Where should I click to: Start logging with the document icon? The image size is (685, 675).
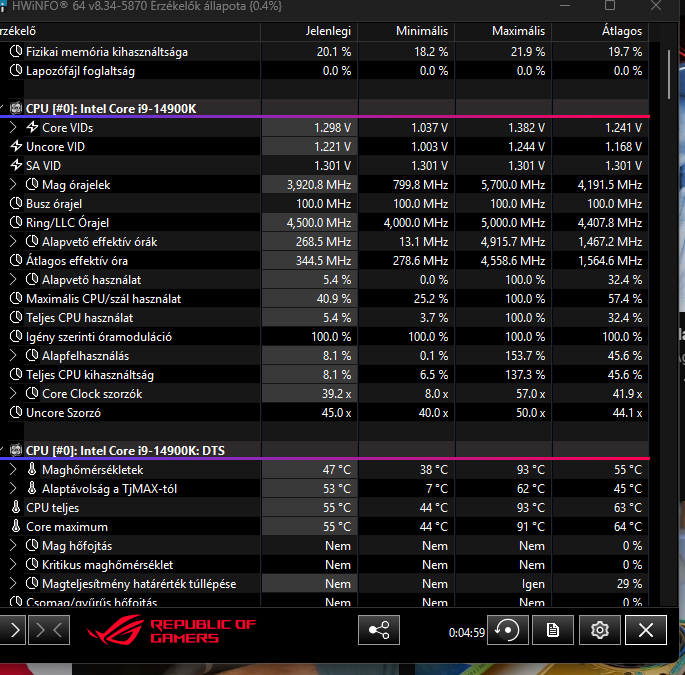(x=552, y=630)
